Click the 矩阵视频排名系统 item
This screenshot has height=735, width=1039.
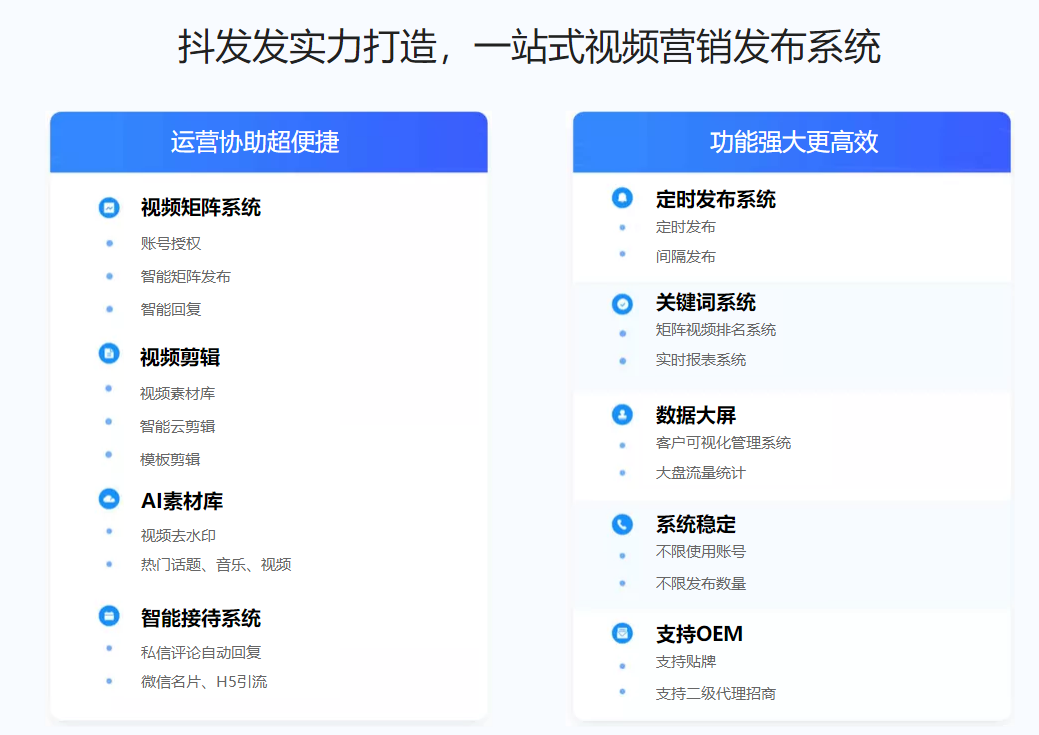pos(716,330)
